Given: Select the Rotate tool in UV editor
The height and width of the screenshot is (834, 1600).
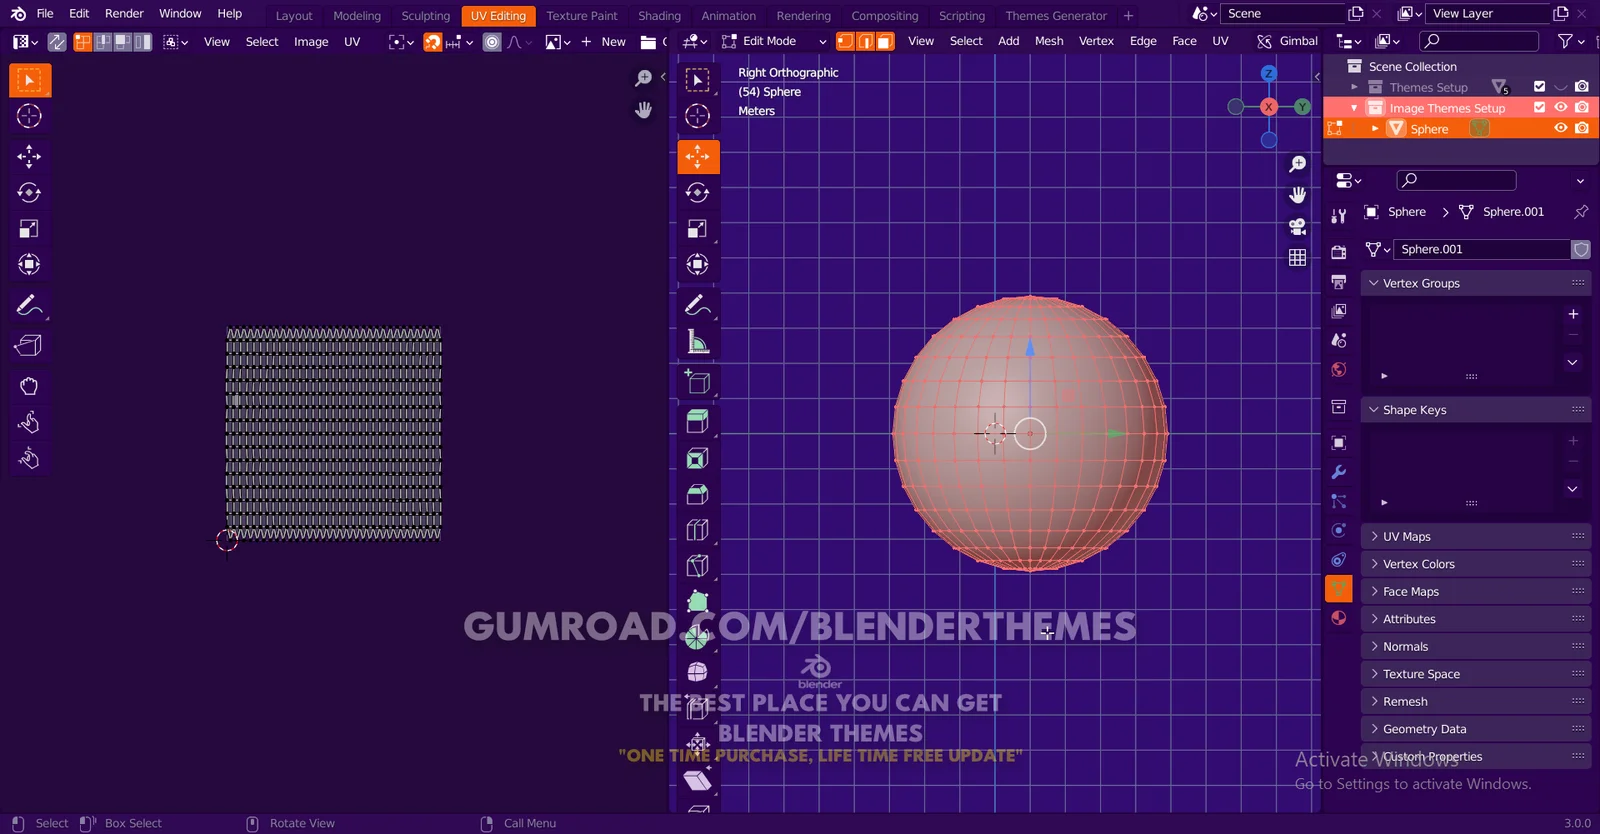Looking at the screenshot, I should point(29,192).
